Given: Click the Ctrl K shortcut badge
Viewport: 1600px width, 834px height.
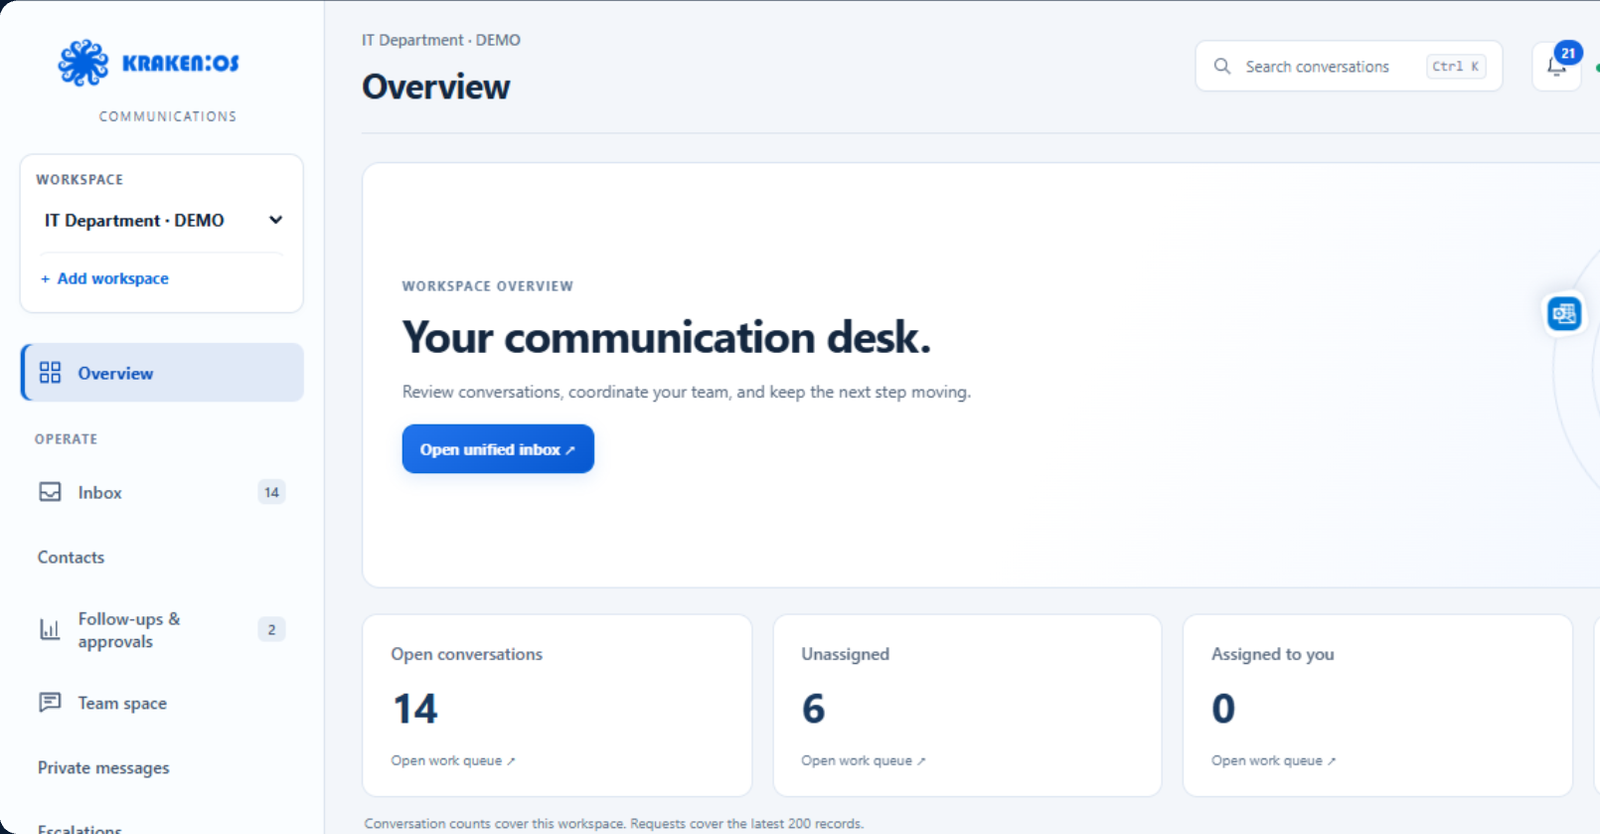Looking at the screenshot, I should click(1456, 66).
